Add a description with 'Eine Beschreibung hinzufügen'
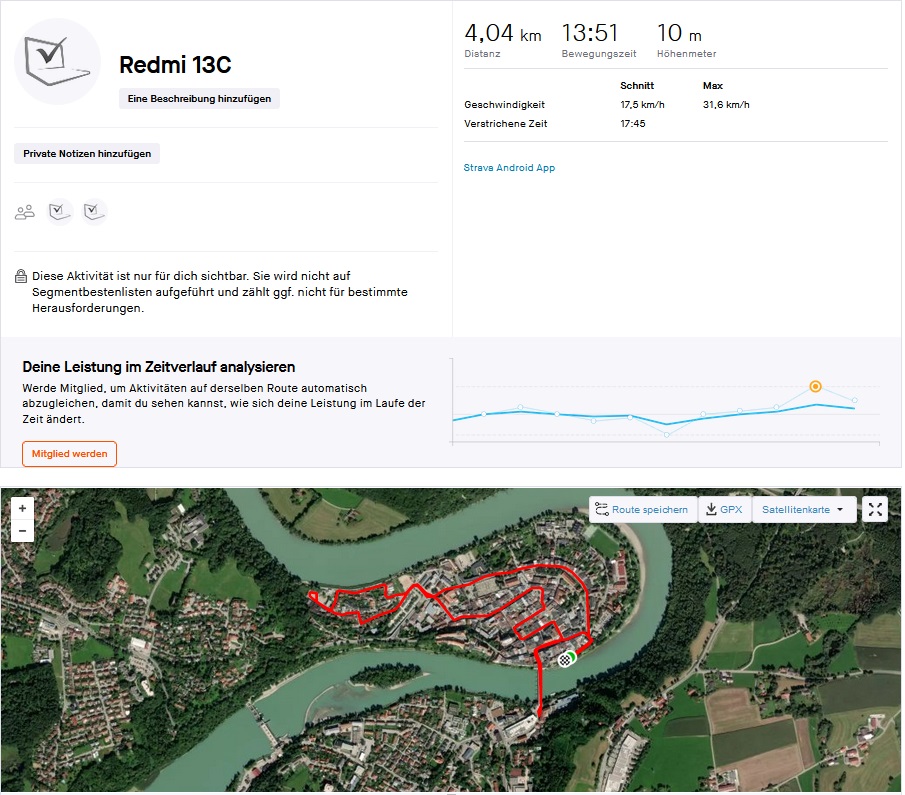The height and width of the screenshot is (795, 905). (199, 99)
